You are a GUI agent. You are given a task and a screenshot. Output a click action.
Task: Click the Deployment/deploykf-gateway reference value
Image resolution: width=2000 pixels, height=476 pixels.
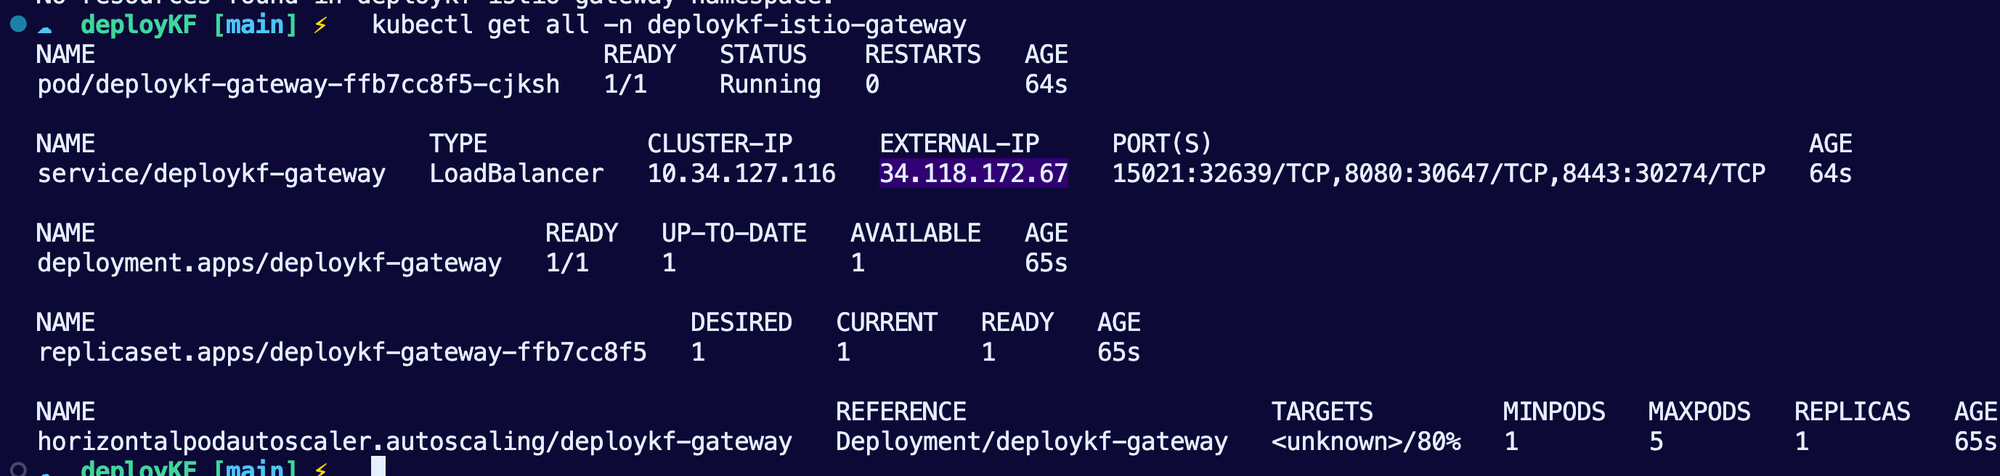point(1031,442)
